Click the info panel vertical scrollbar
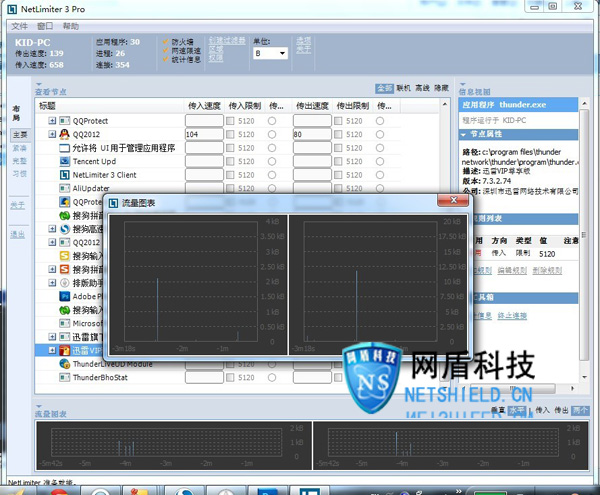The height and width of the screenshot is (495, 600). click(x=584, y=234)
